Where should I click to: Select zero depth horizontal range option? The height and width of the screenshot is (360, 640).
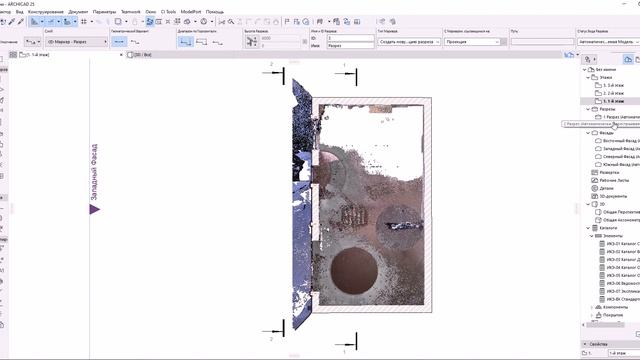217,42
